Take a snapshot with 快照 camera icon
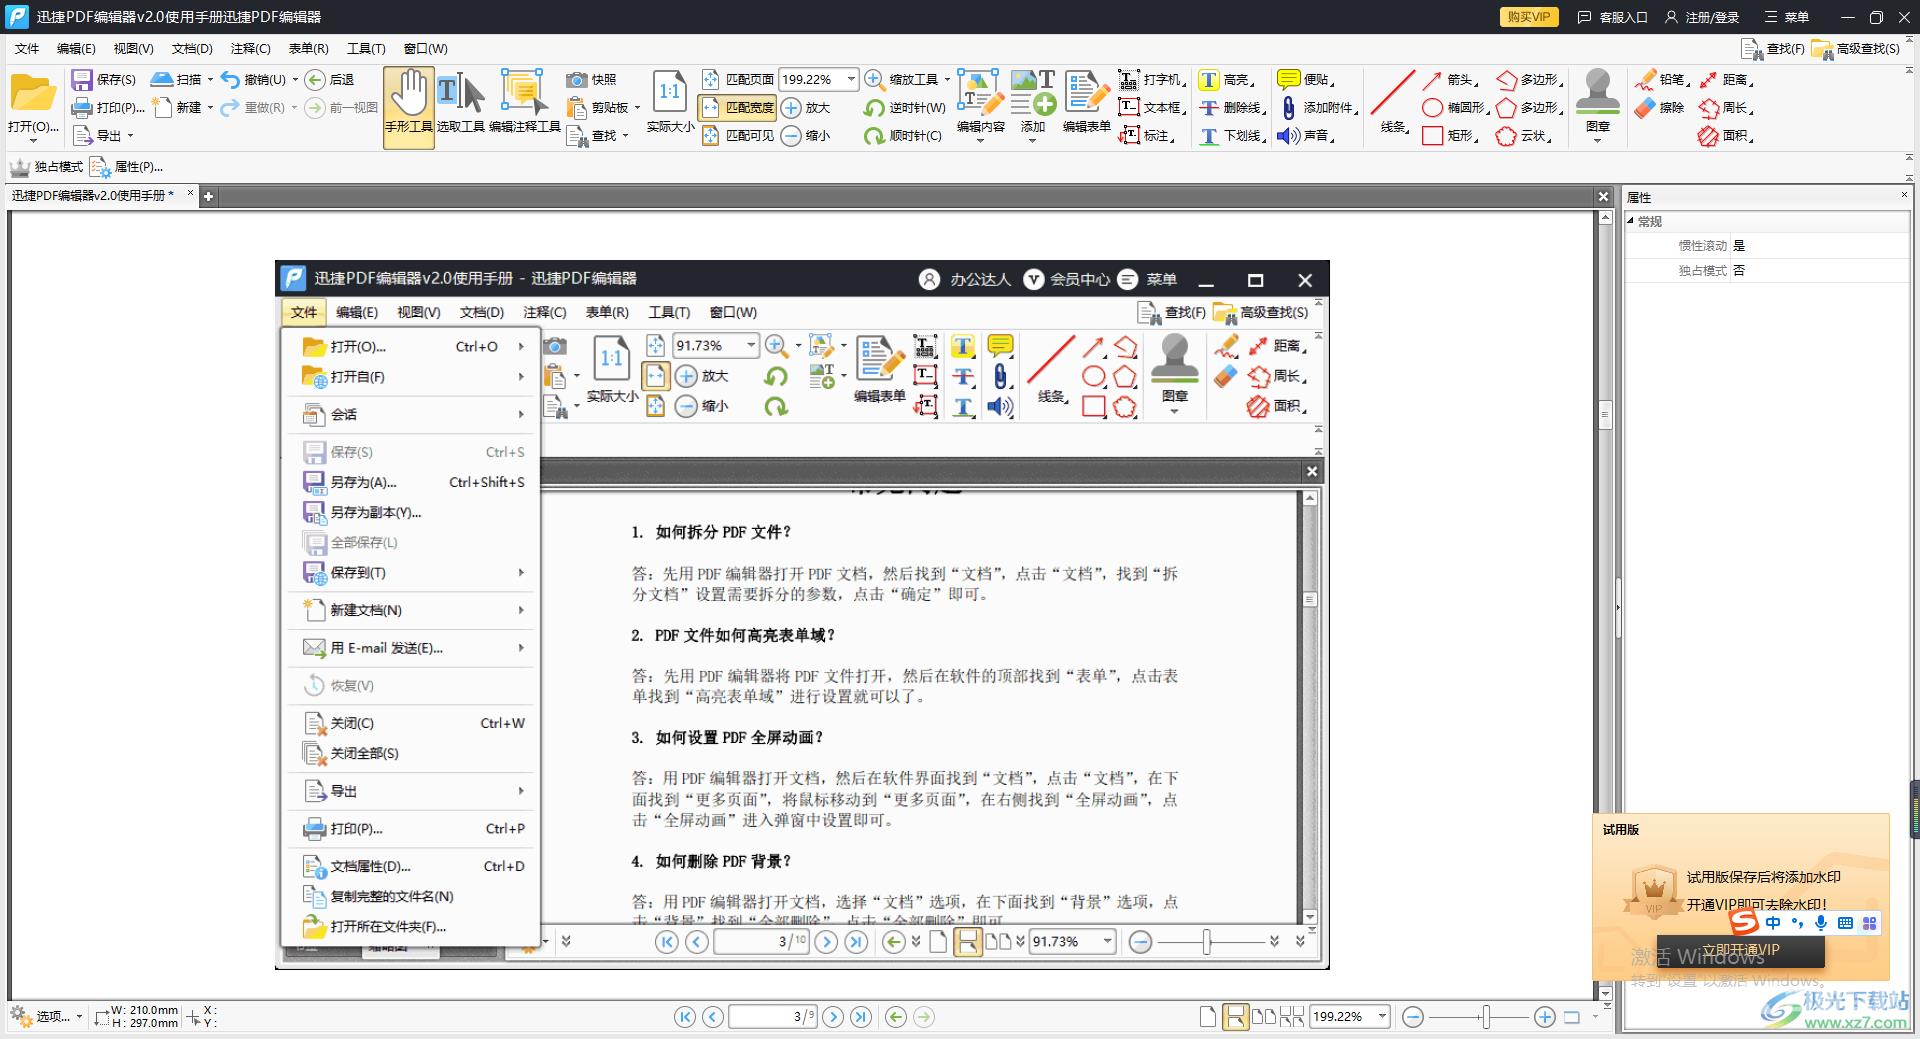The image size is (1920, 1039). click(591, 79)
